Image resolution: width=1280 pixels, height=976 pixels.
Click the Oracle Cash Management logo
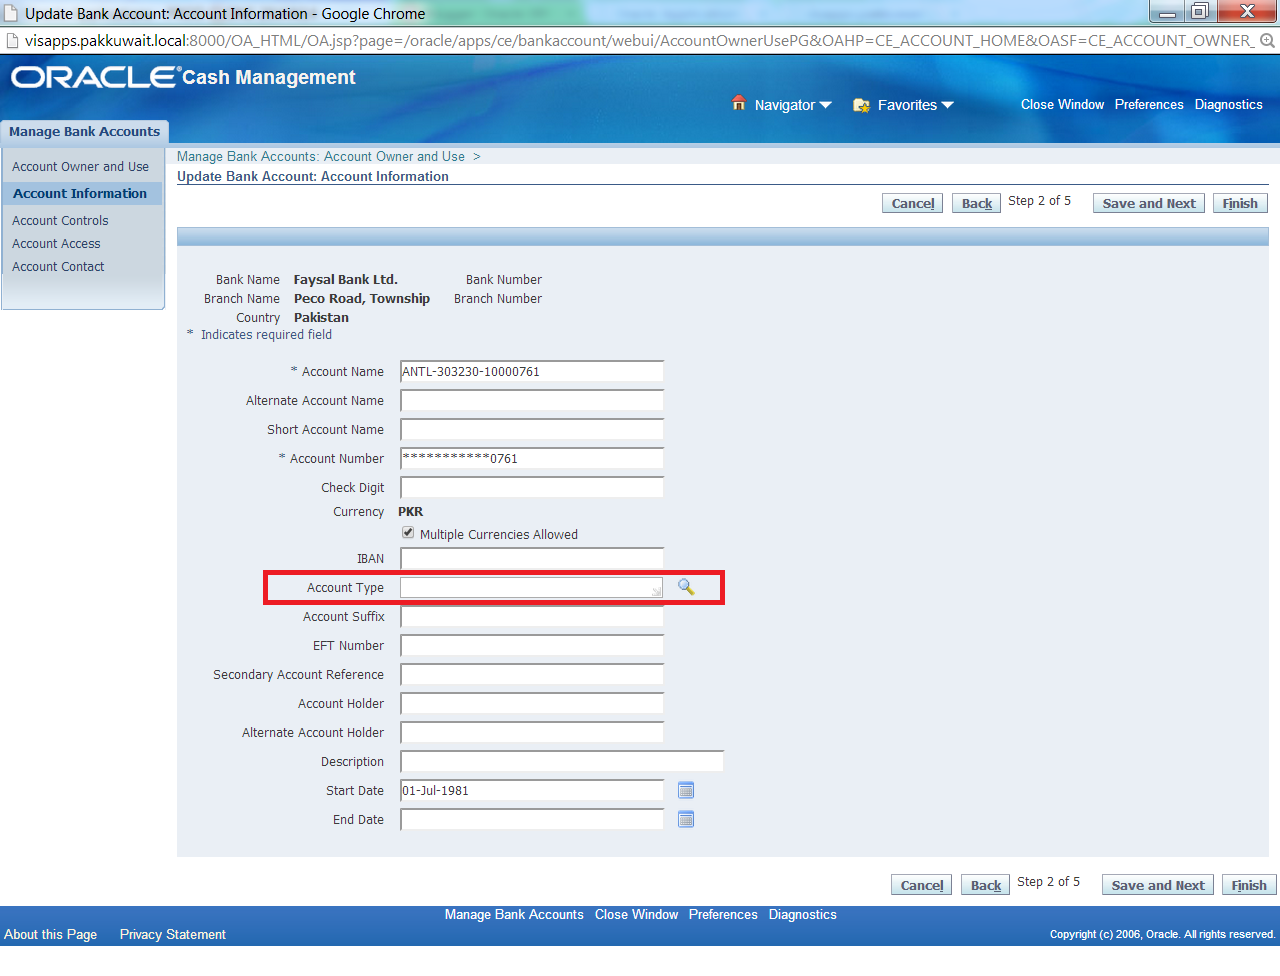(x=95, y=75)
